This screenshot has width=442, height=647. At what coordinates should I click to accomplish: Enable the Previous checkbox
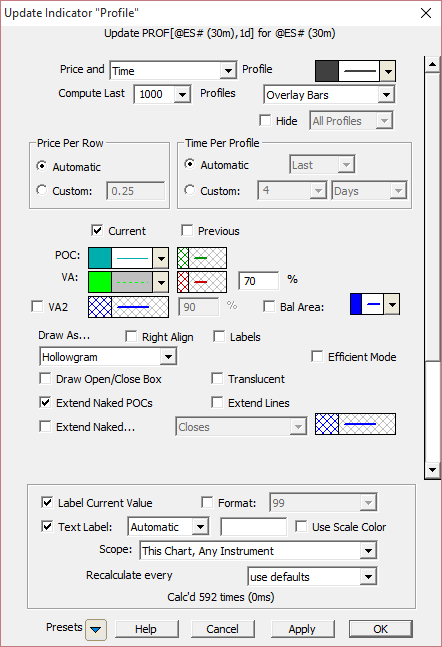coord(187,230)
